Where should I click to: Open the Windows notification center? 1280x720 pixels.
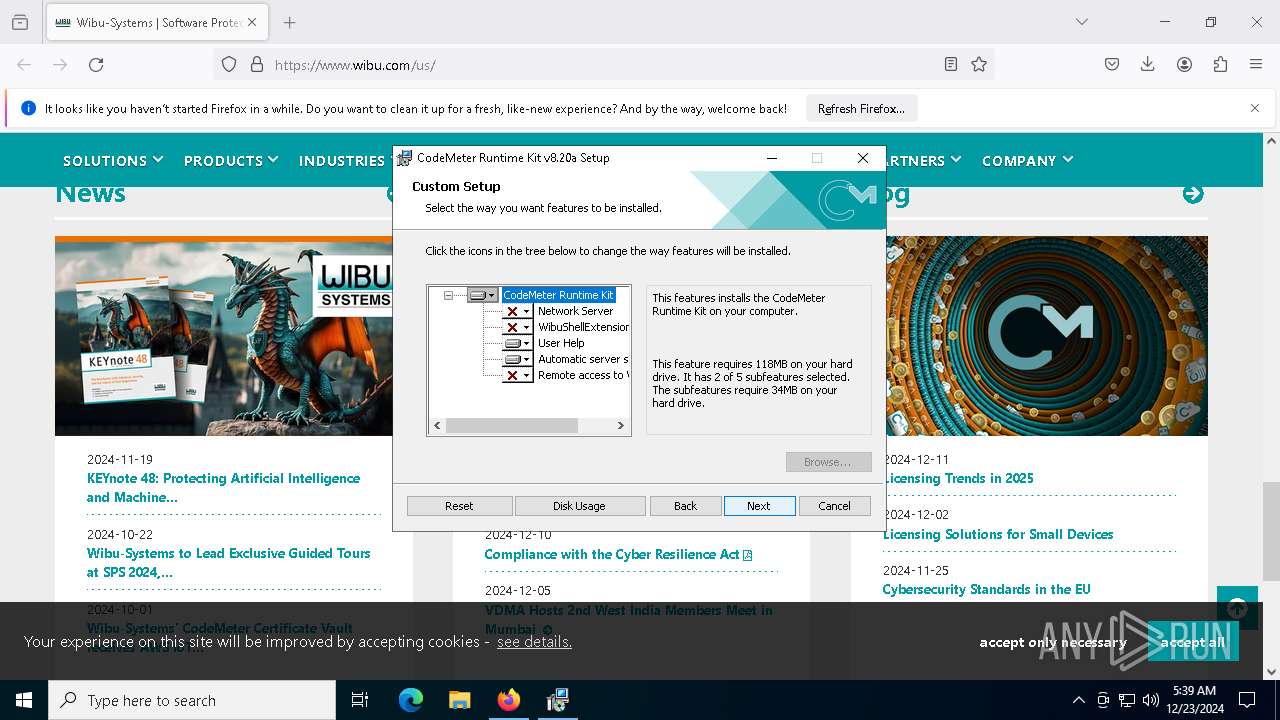point(1247,700)
